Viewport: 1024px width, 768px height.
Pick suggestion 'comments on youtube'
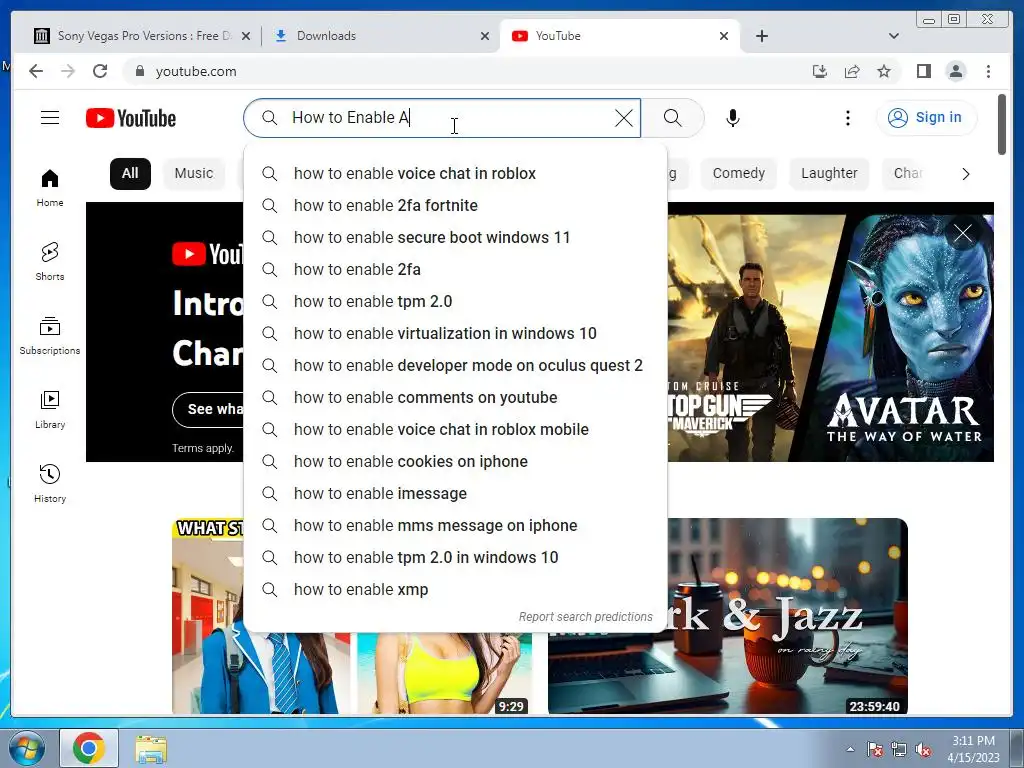click(x=455, y=398)
